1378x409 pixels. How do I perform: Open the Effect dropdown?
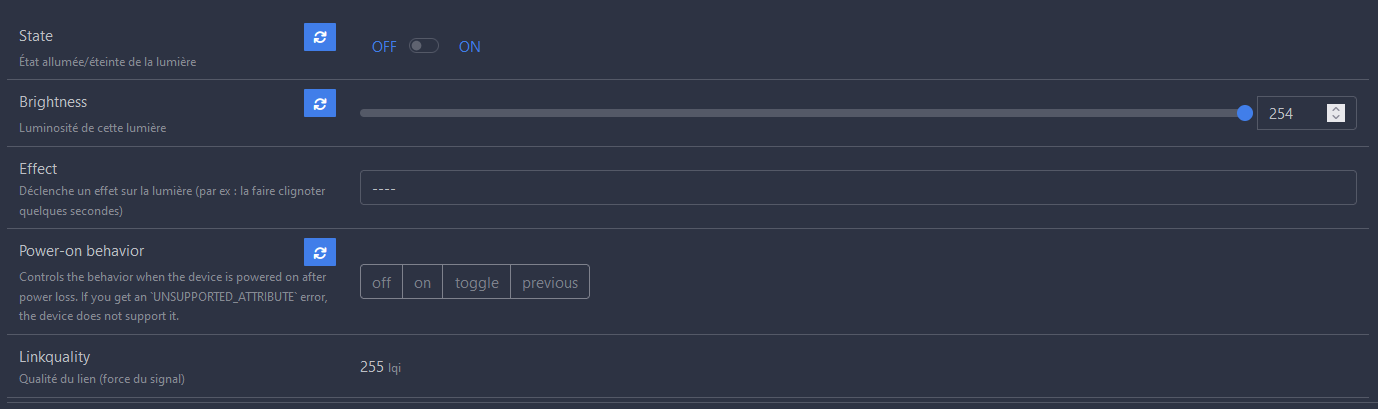pos(858,188)
